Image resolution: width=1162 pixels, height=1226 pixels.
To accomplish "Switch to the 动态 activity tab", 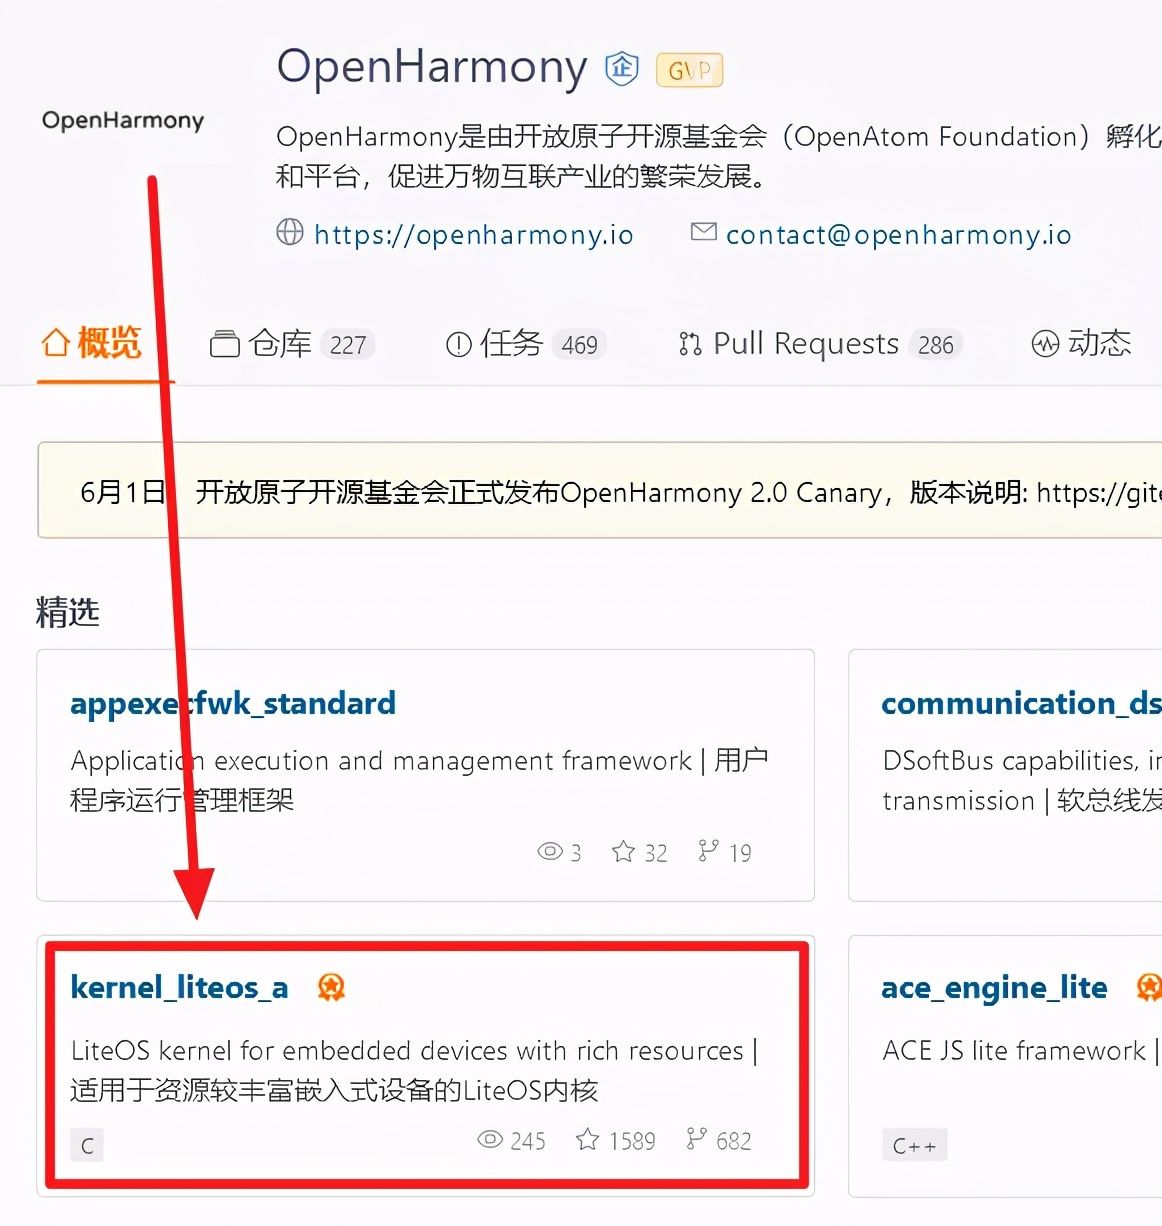I will tap(1081, 344).
